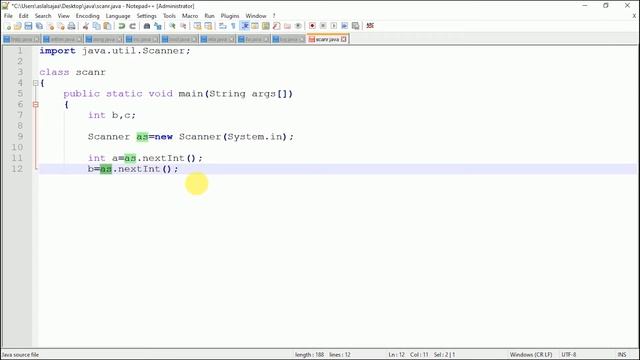Click 'INS' insert mode status entry

point(622,355)
